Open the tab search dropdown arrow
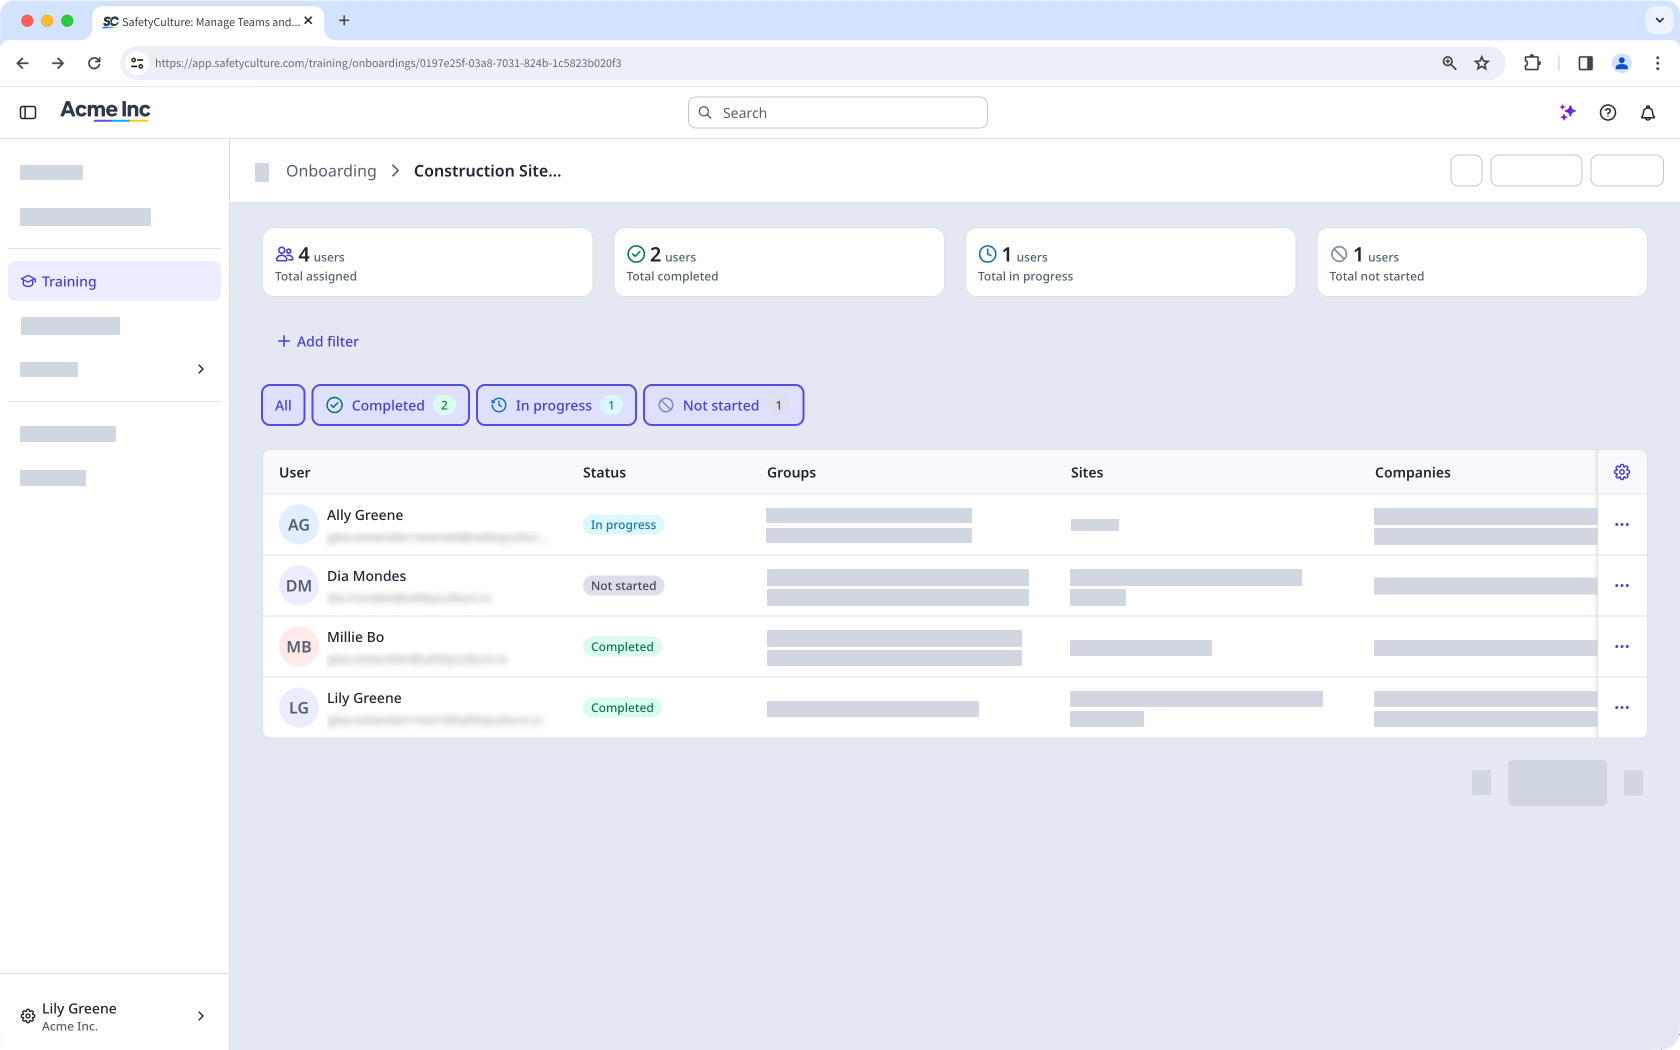Screen dimensions: 1680x1050 pos(1660,20)
